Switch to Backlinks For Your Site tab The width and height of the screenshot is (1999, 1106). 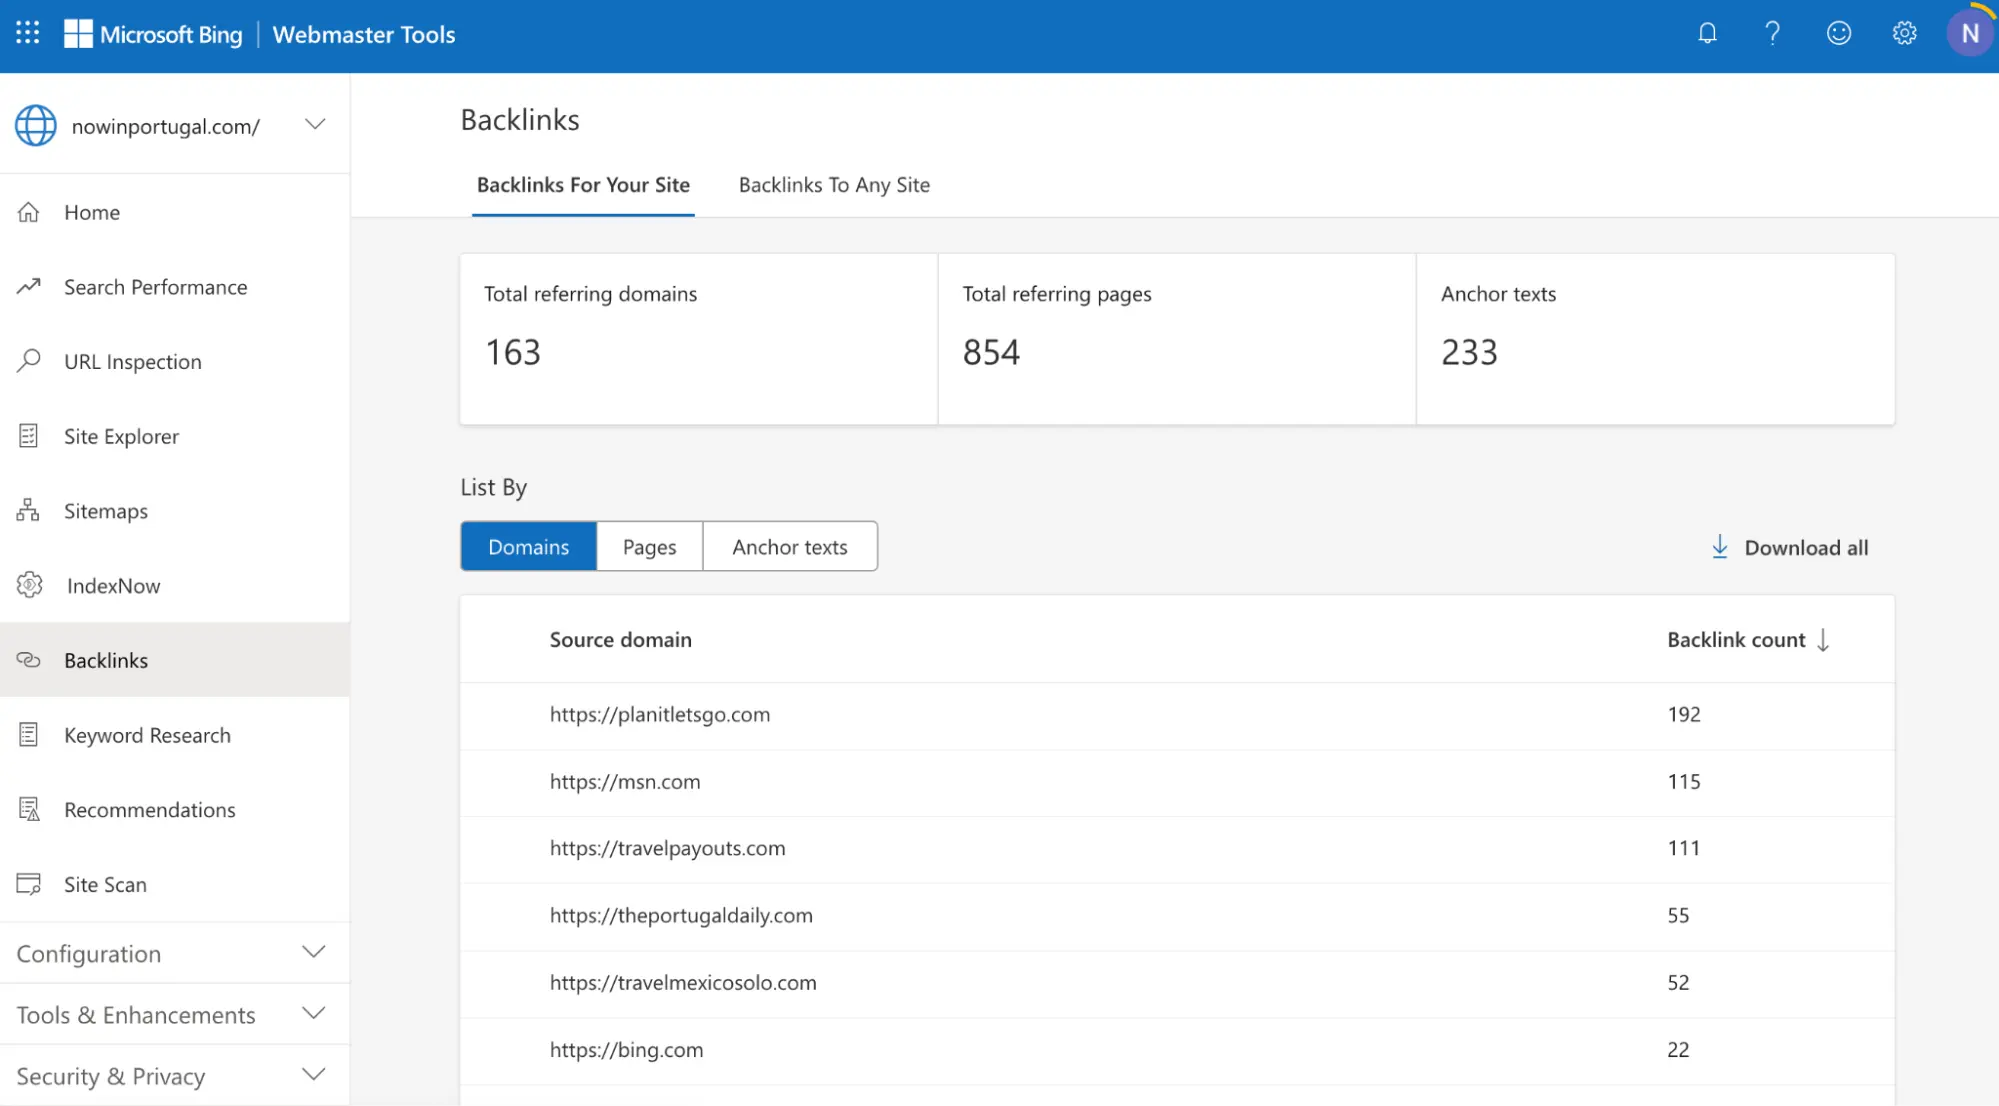583,185
